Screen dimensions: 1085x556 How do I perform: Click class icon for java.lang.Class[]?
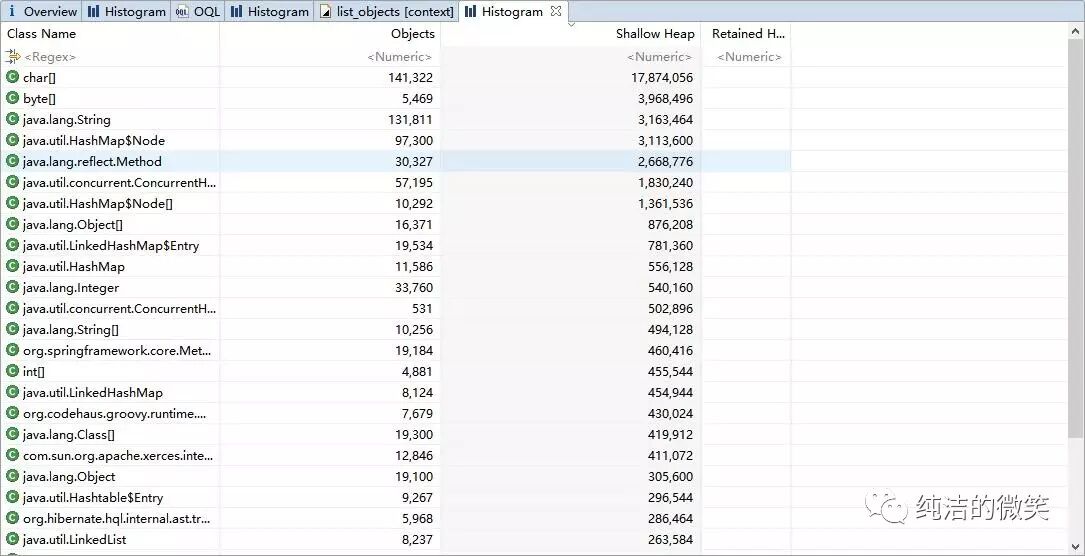[12, 434]
